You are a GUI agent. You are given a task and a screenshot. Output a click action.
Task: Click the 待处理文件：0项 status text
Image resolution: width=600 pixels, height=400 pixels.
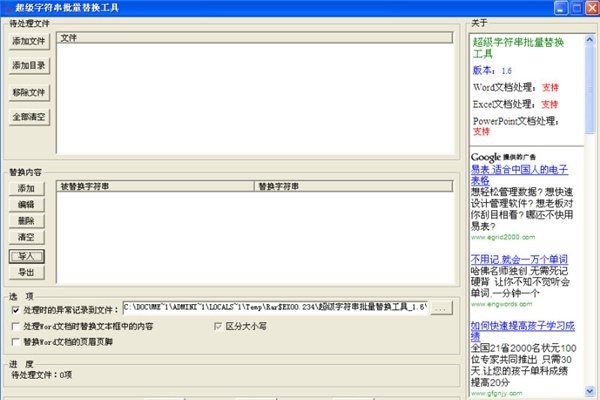click(42, 375)
